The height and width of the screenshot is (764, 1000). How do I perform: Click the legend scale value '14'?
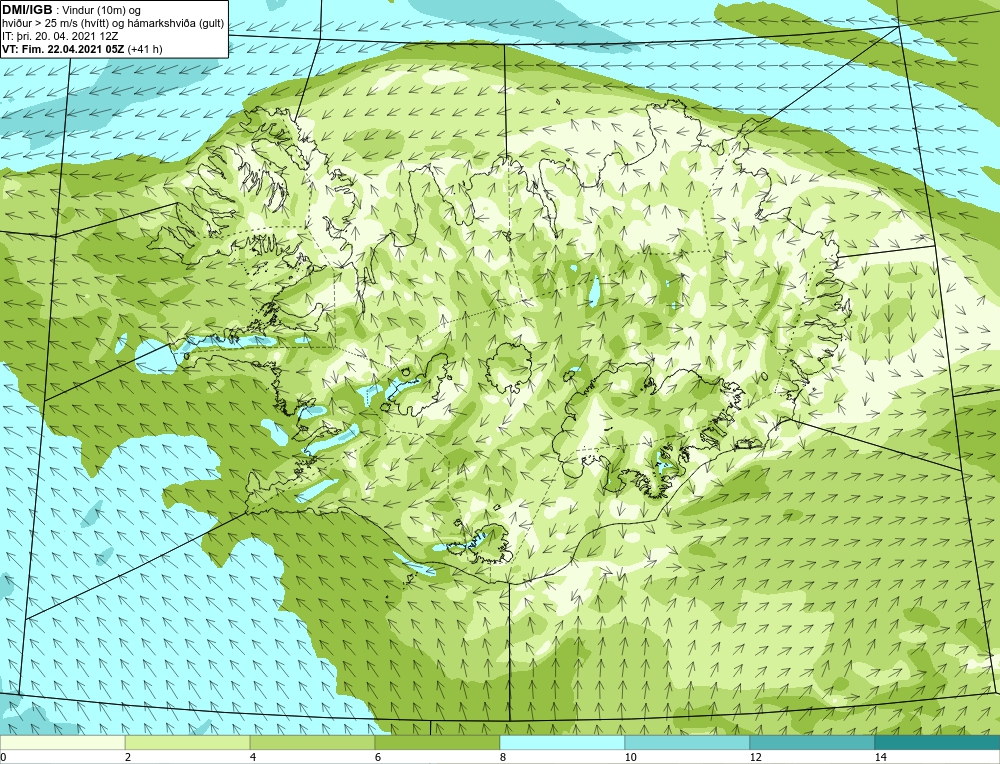[881, 757]
